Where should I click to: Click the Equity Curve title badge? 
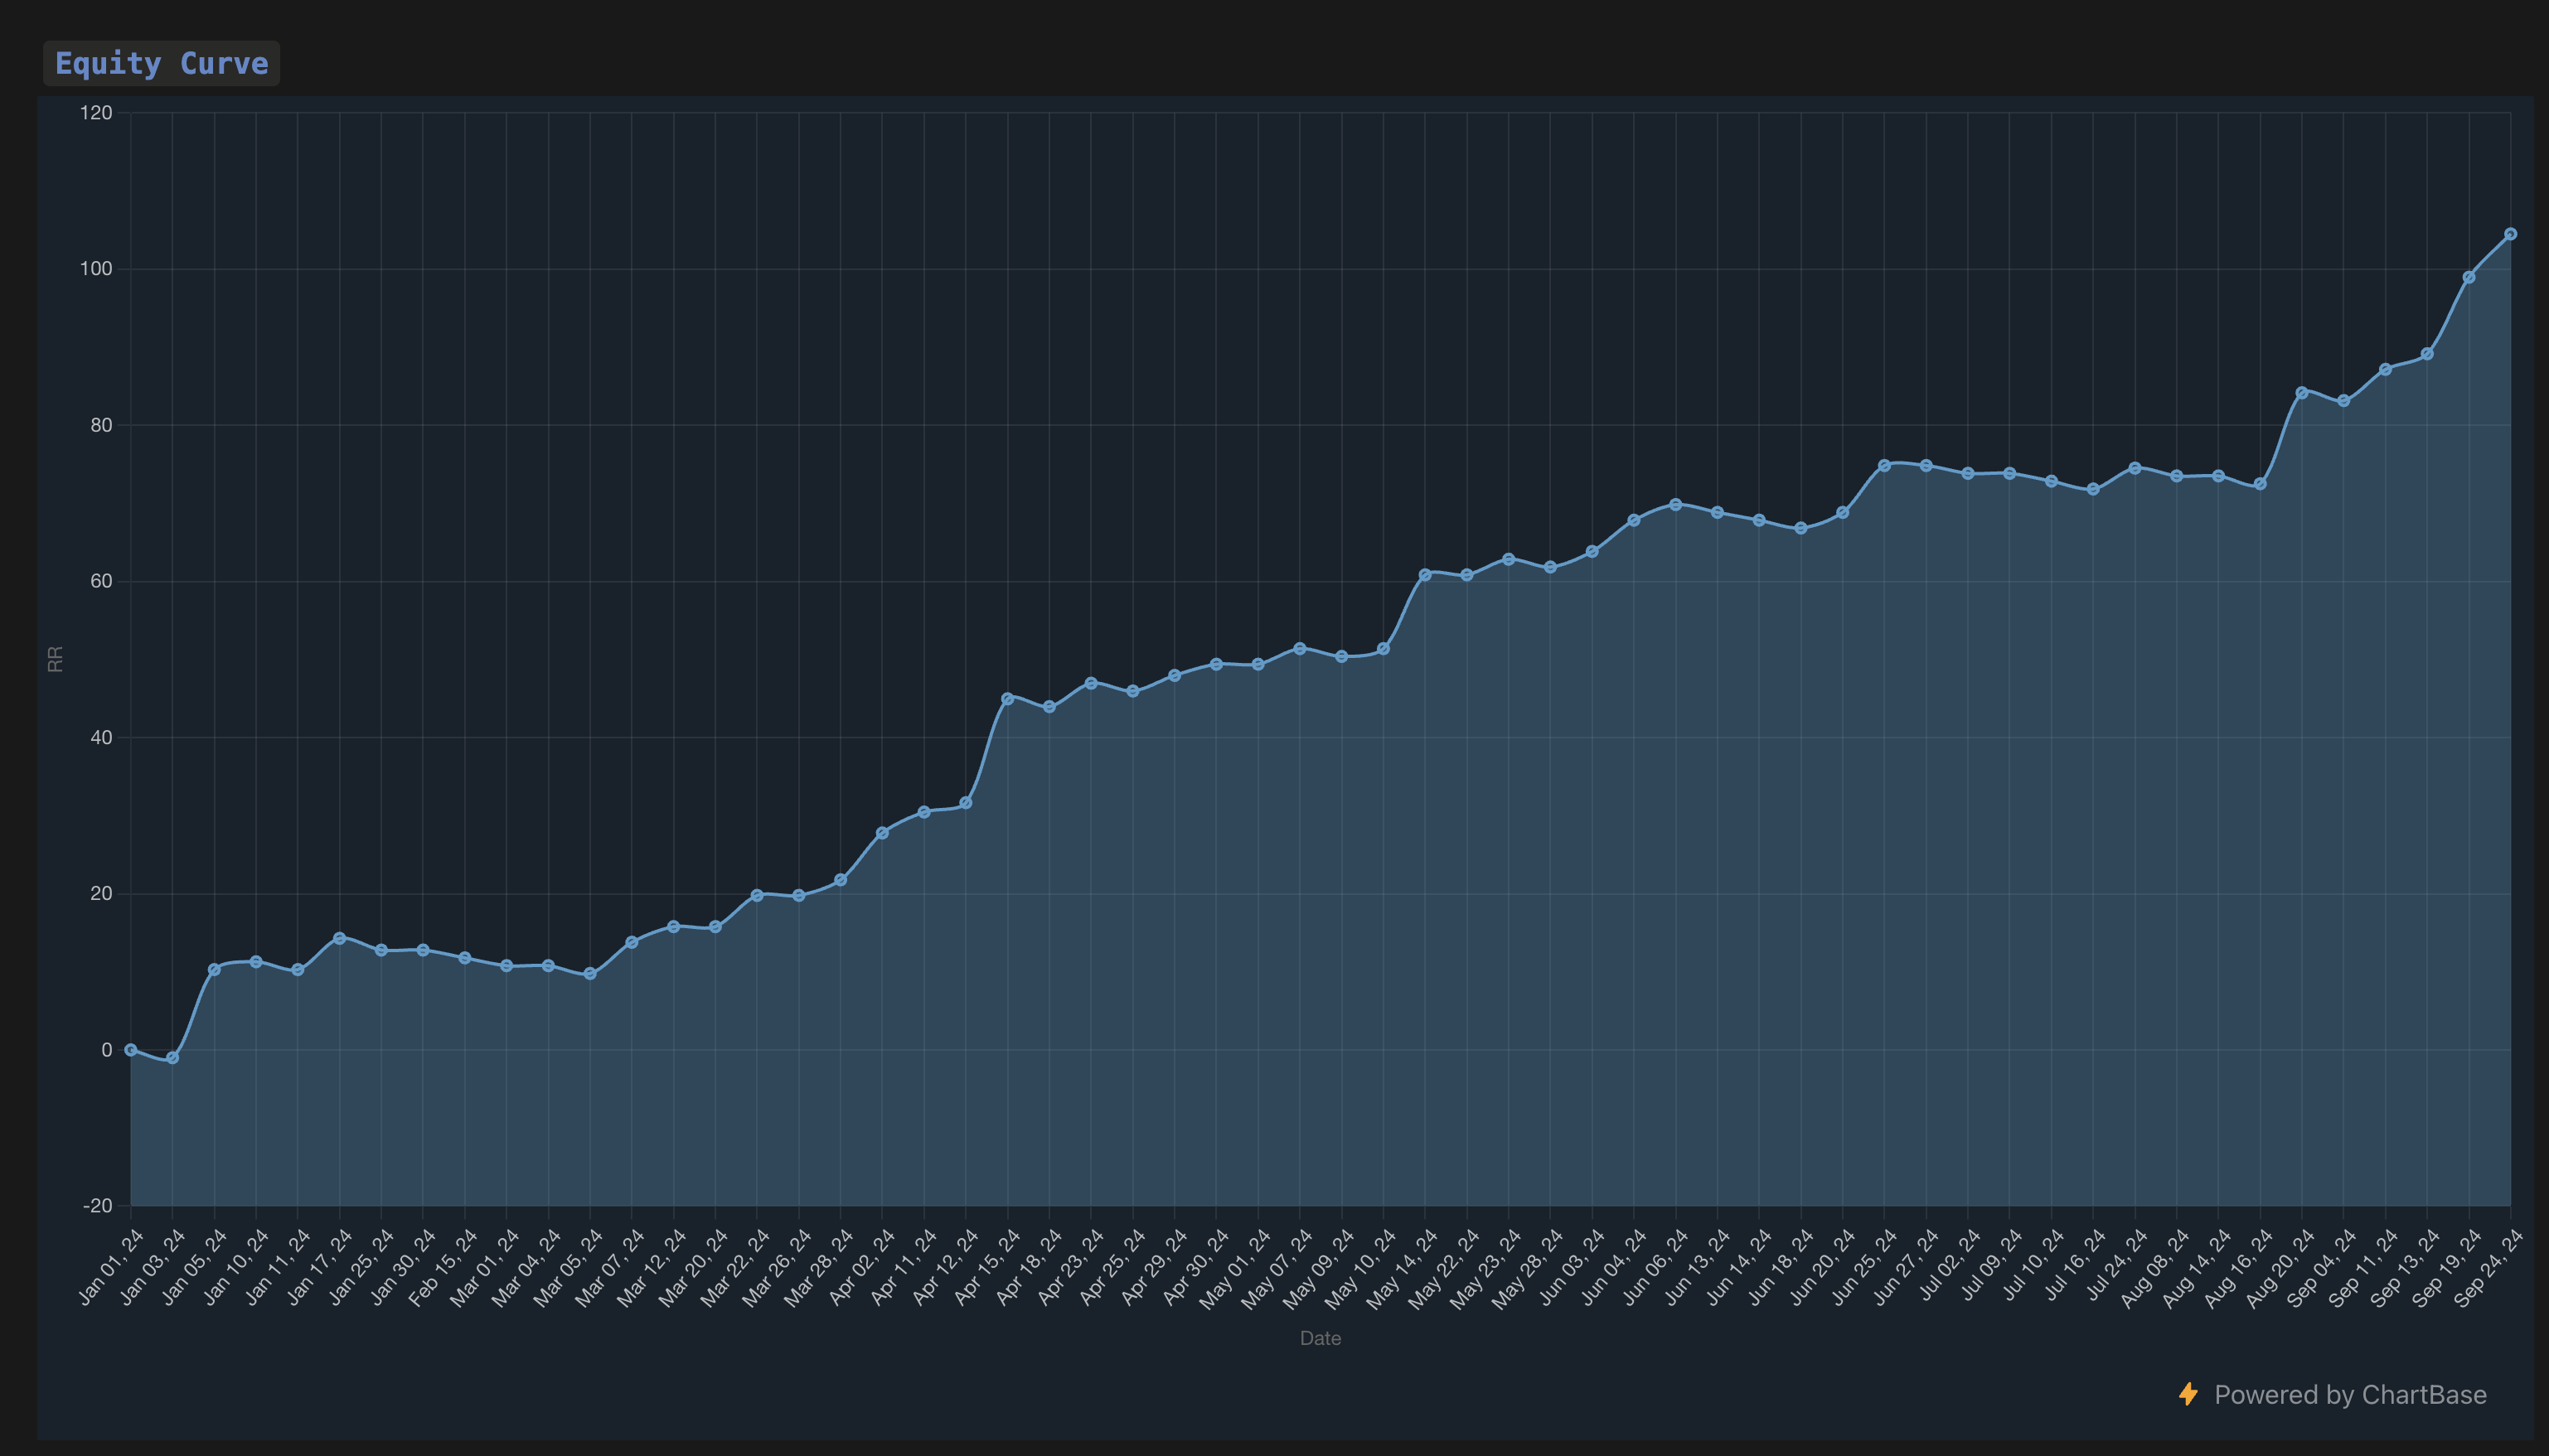coord(161,63)
